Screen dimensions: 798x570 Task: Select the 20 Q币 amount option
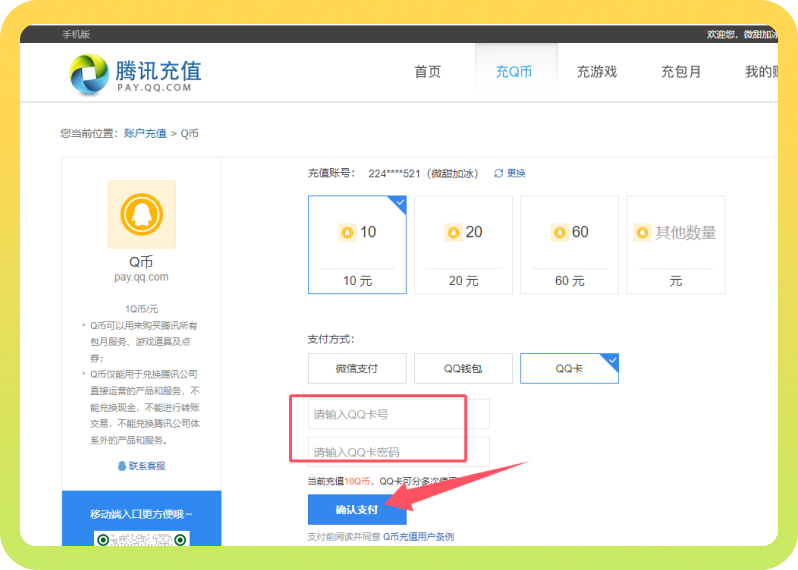click(x=463, y=245)
